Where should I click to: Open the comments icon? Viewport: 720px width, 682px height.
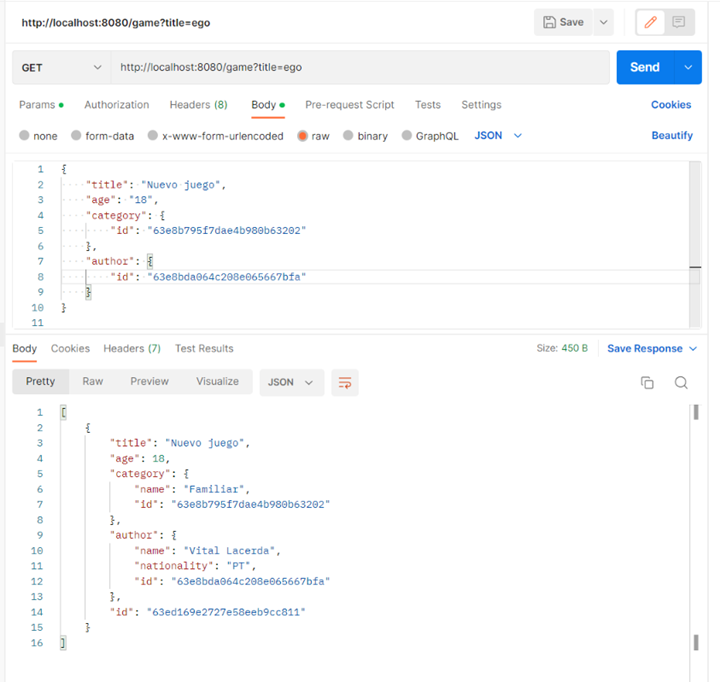[x=679, y=22]
